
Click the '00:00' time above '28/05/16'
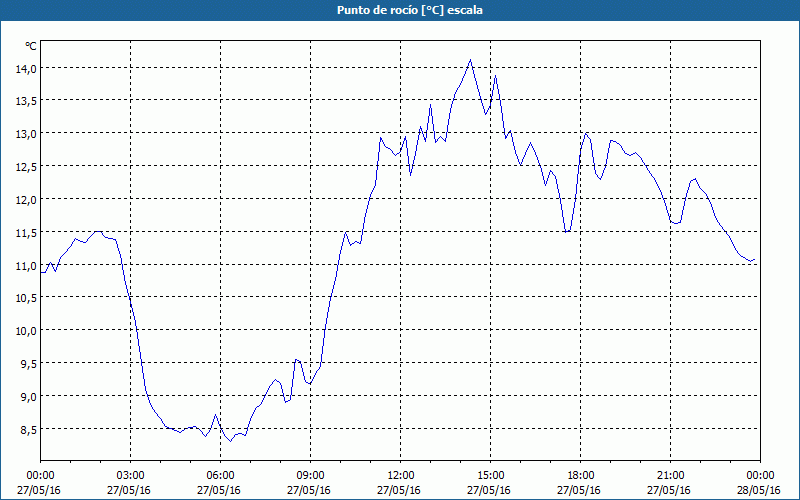760,476
